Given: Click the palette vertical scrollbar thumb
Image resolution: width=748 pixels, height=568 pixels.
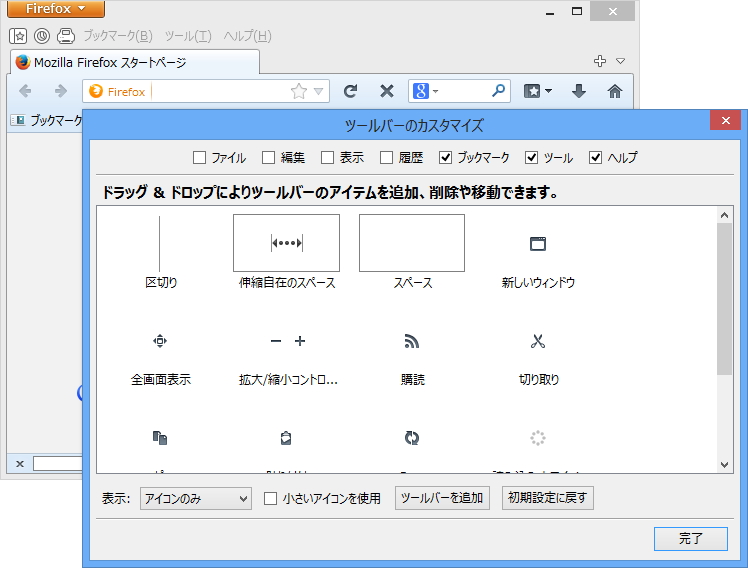Looking at the screenshot, I should pyautogui.click(x=724, y=299).
